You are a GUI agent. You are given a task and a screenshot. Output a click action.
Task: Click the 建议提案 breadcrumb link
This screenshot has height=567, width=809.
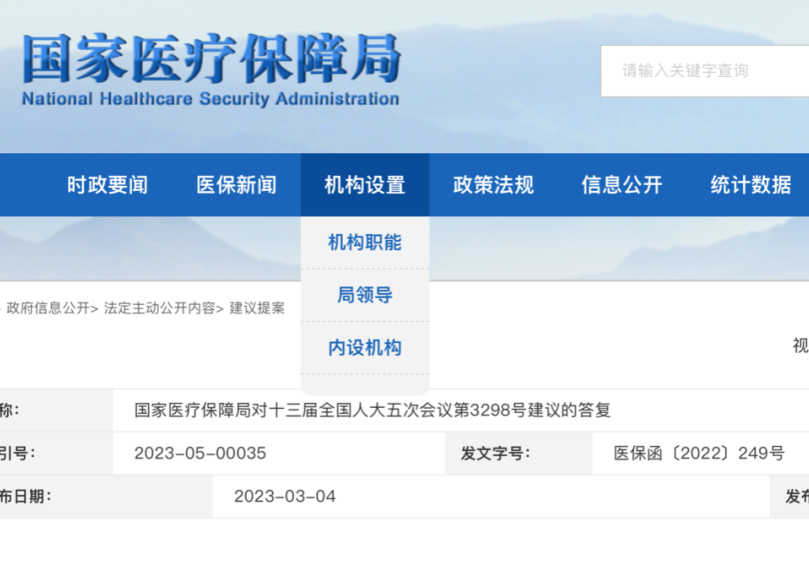tap(257, 308)
